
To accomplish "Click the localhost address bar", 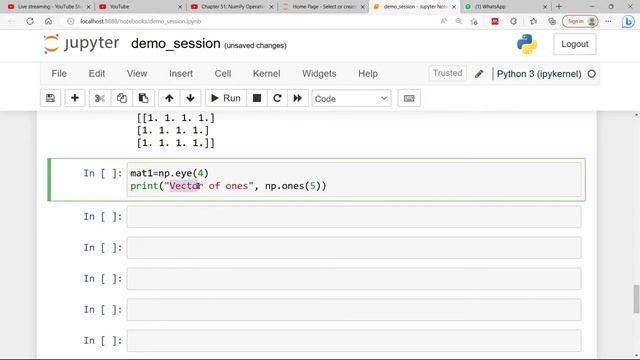I will (x=140, y=21).
